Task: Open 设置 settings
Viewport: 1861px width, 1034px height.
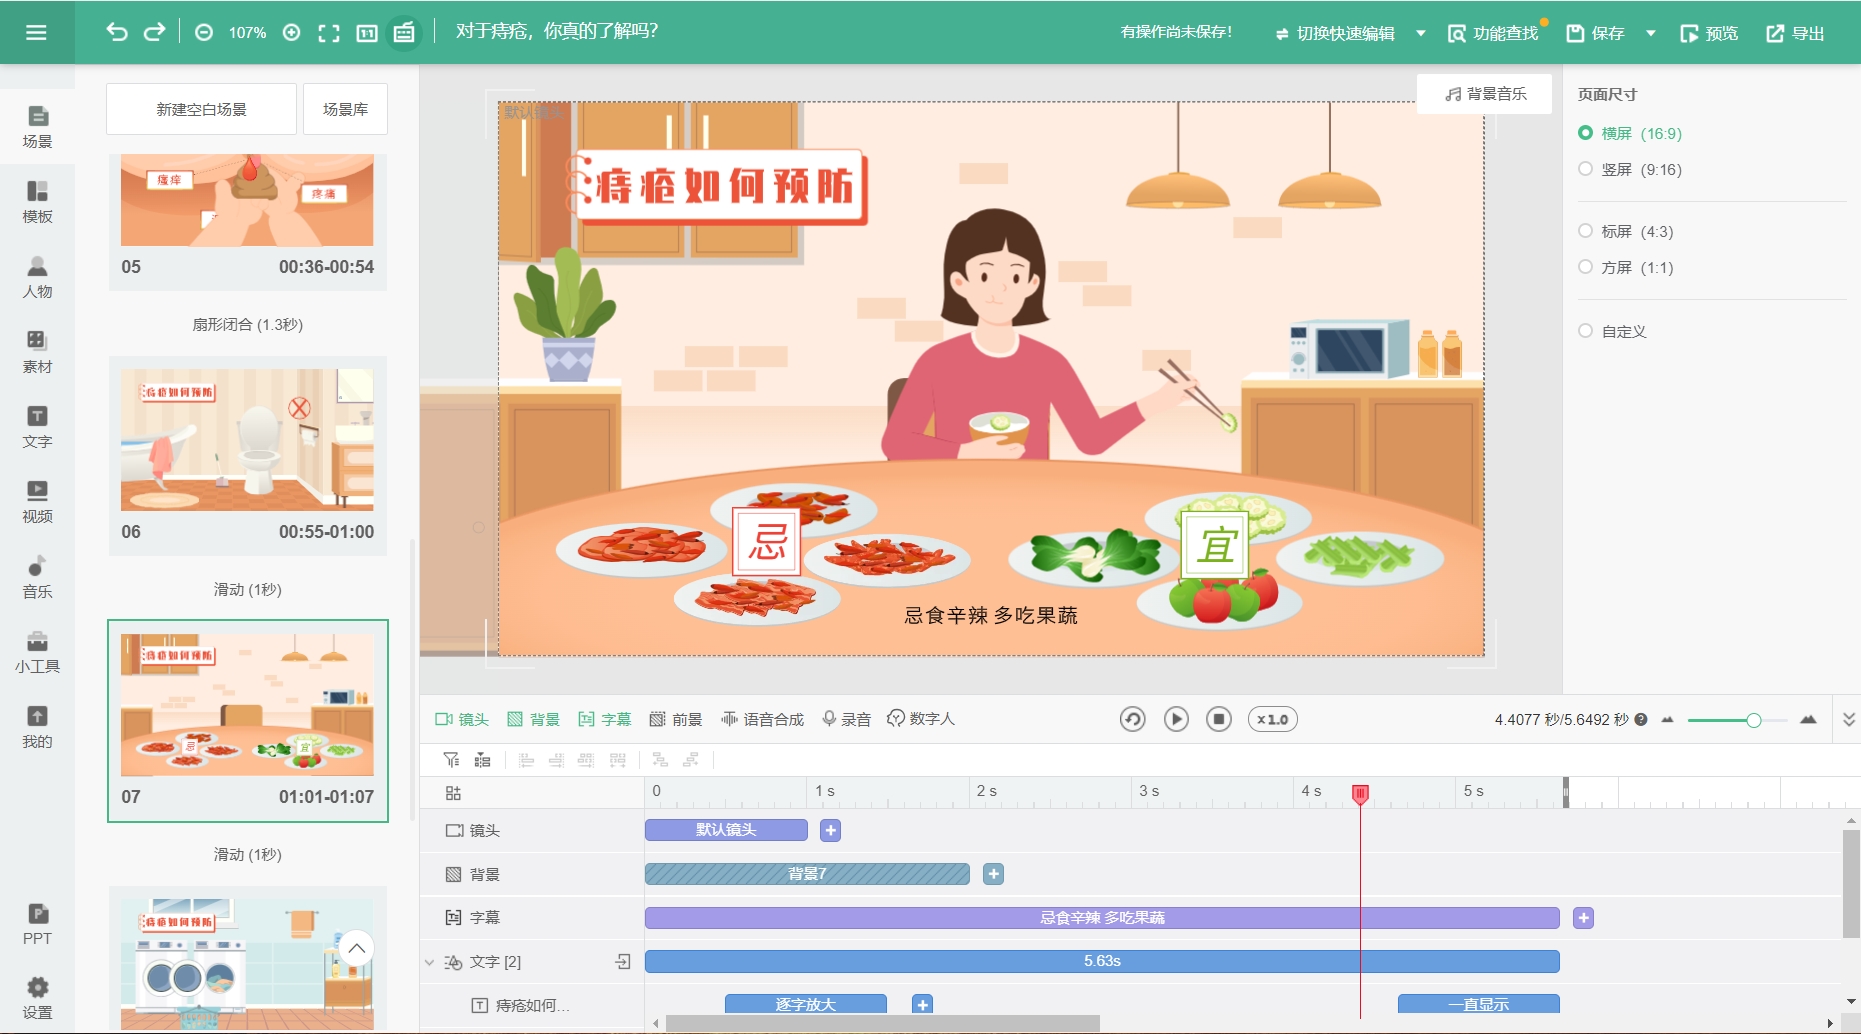Action: click(x=37, y=998)
